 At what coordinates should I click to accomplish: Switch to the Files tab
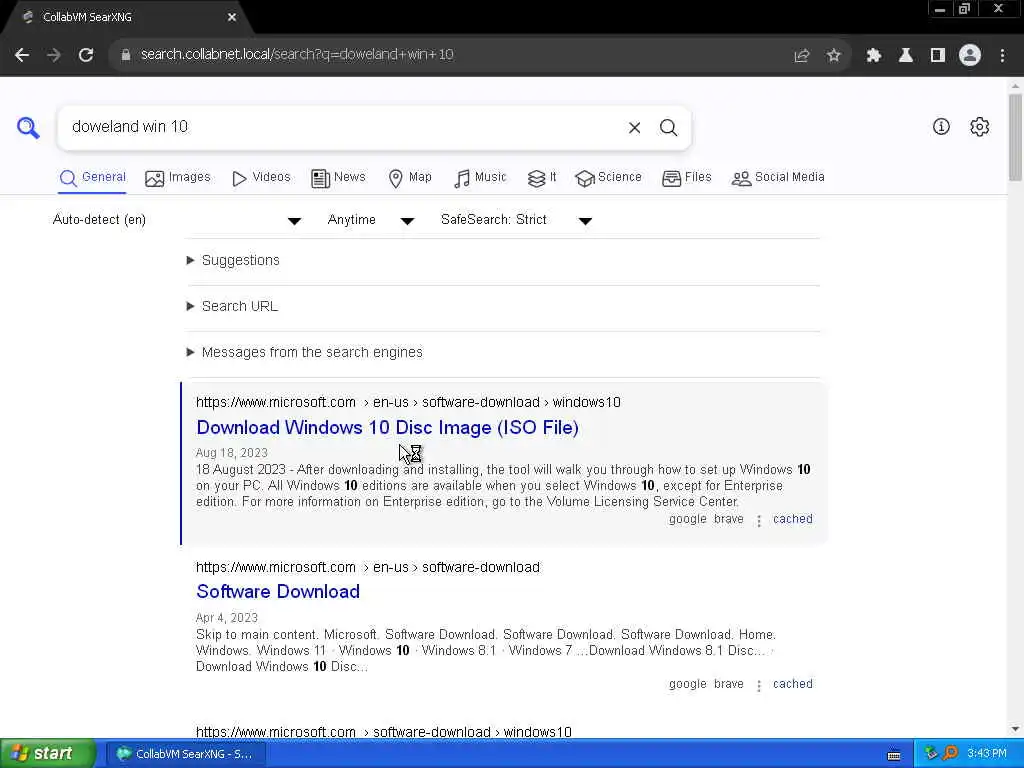(686, 178)
